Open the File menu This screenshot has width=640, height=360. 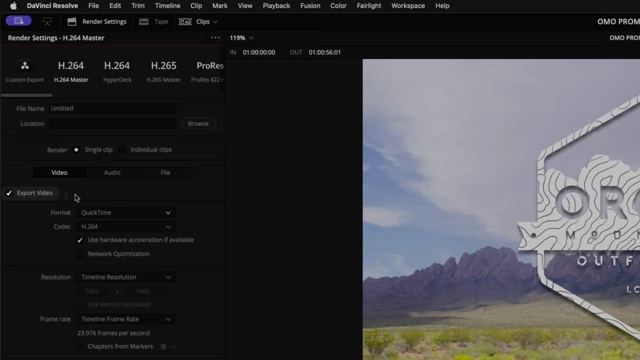point(93,6)
